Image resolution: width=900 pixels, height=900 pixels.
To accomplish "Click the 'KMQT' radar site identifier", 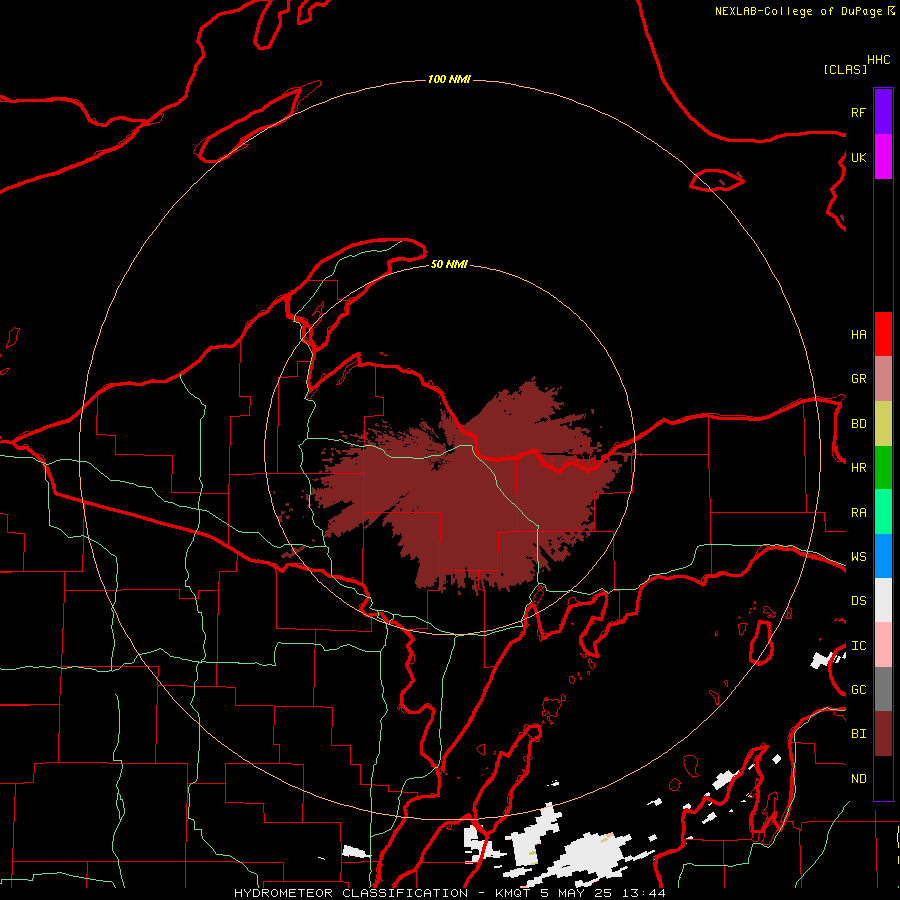I will coord(512,893).
